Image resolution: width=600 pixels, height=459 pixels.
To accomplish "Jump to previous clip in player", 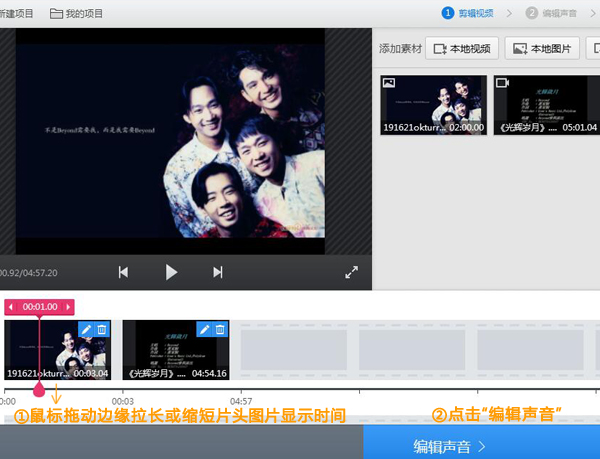I will click(x=123, y=272).
